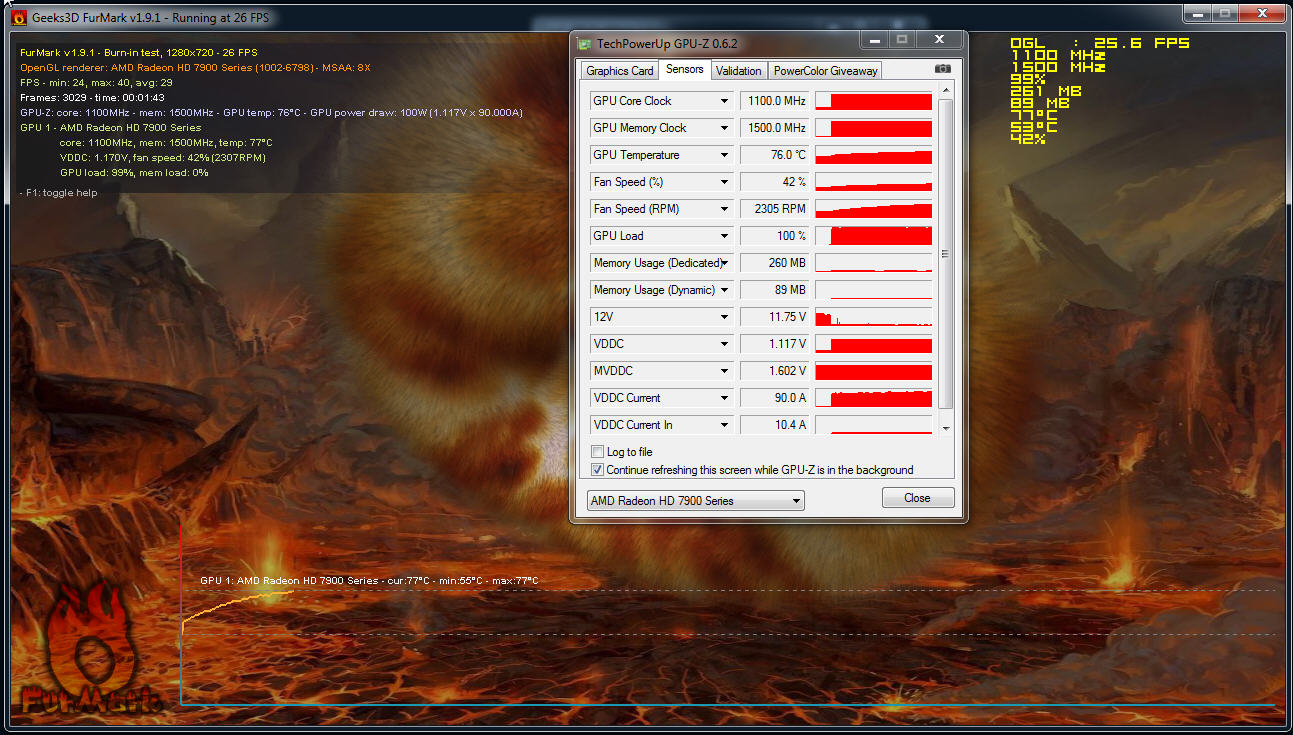This screenshot has width=1293, height=735.
Task: Open the VDDC sensor dropdown
Action: click(x=724, y=344)
